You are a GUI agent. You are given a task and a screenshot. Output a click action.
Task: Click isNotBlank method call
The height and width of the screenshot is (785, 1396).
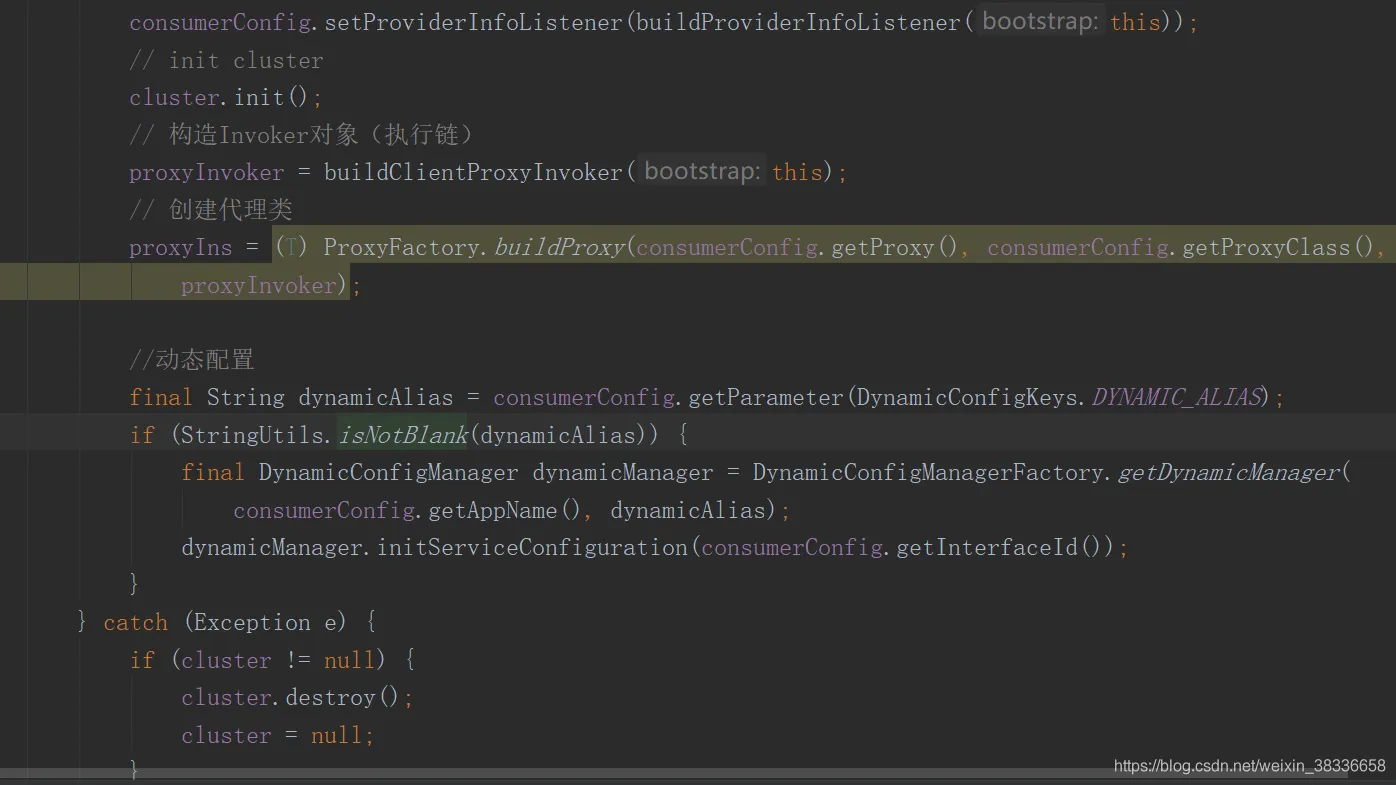click(403, 435)
